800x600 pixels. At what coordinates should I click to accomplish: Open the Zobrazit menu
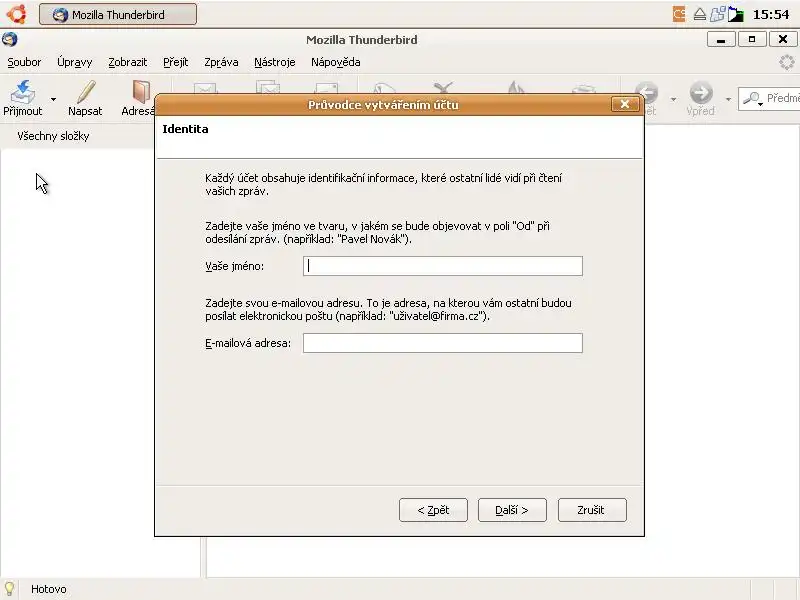[128, 62]
